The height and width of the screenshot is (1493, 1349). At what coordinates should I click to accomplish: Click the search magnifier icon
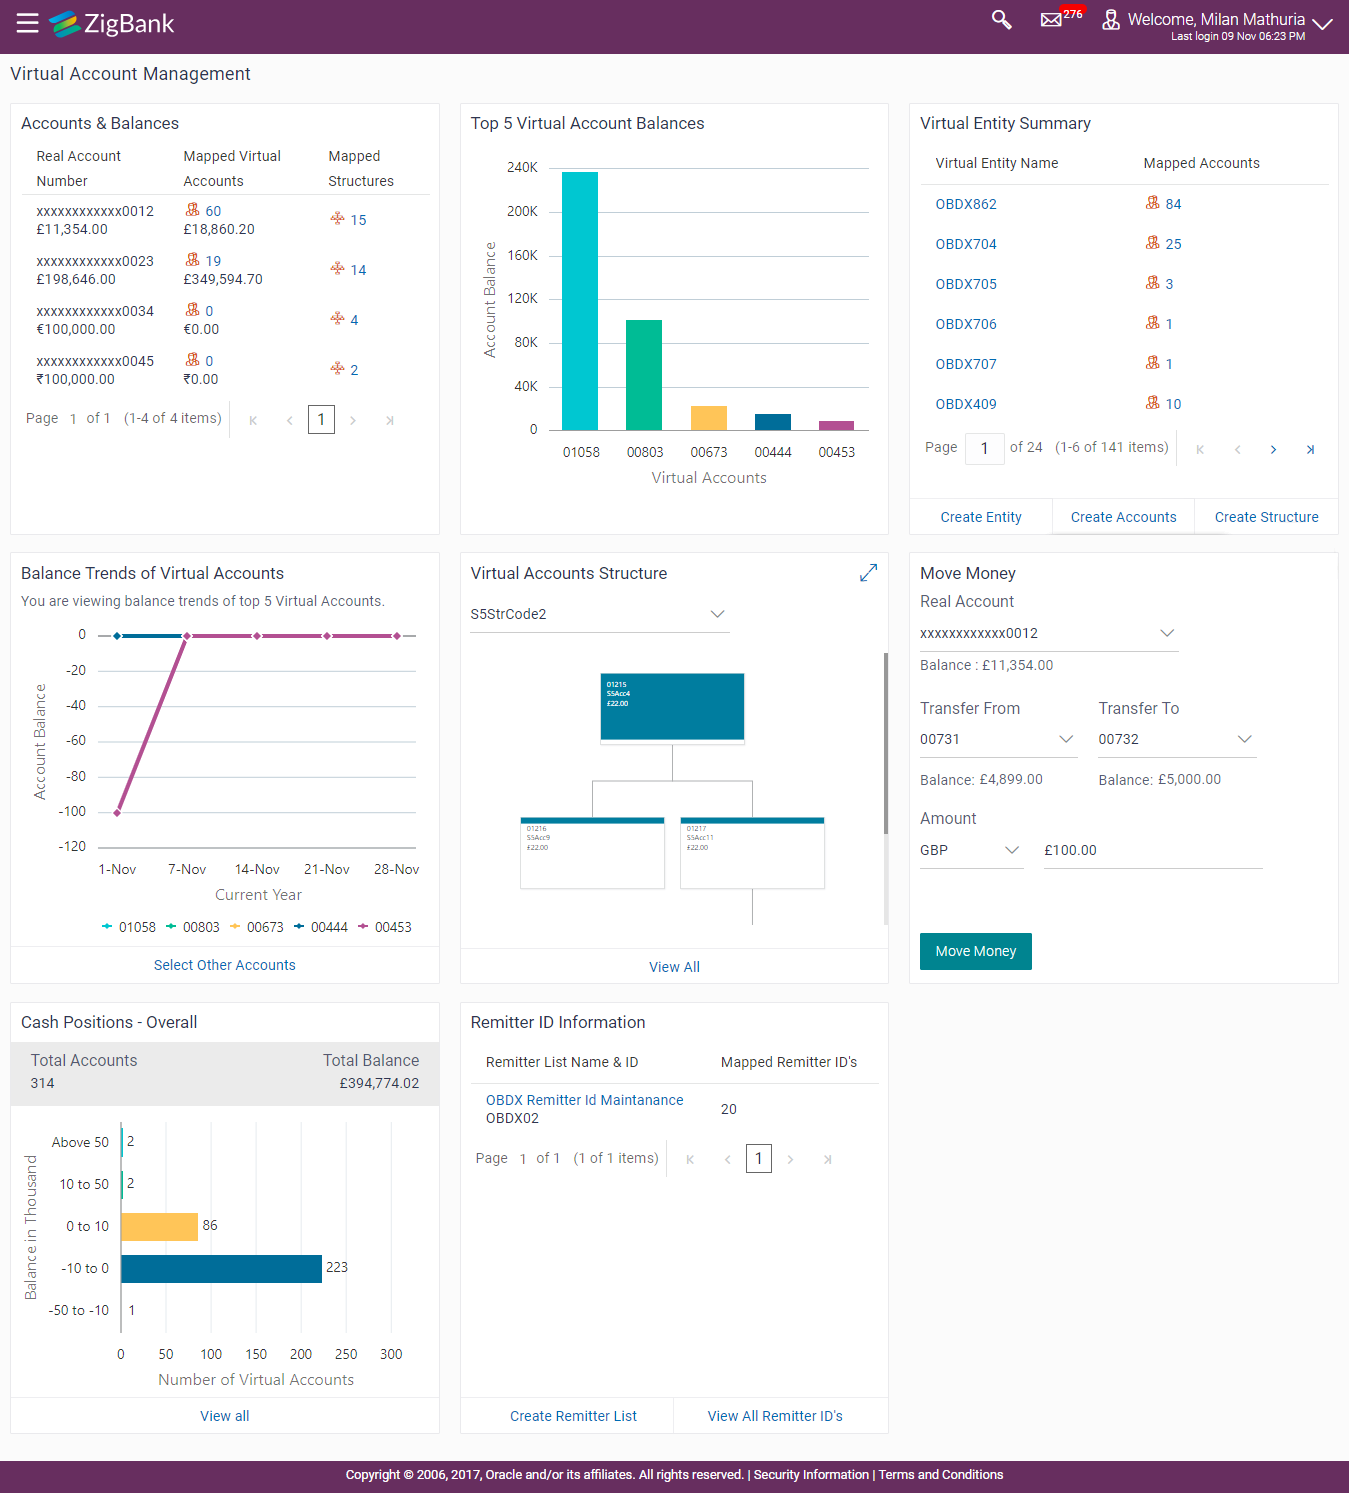tap(1001, 20)
